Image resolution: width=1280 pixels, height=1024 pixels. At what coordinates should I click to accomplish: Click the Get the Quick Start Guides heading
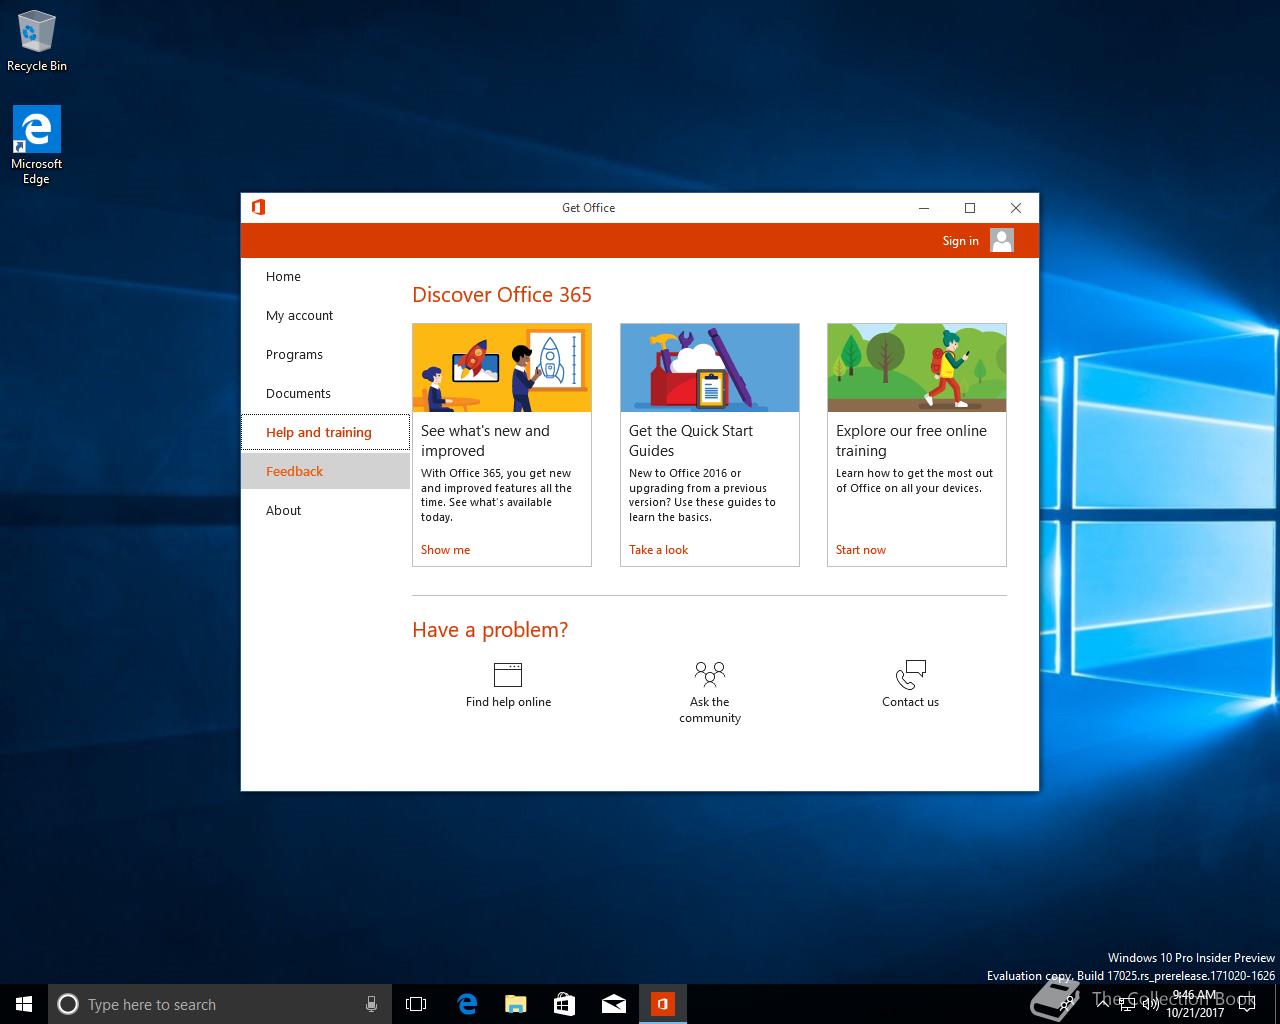[691, 441]
